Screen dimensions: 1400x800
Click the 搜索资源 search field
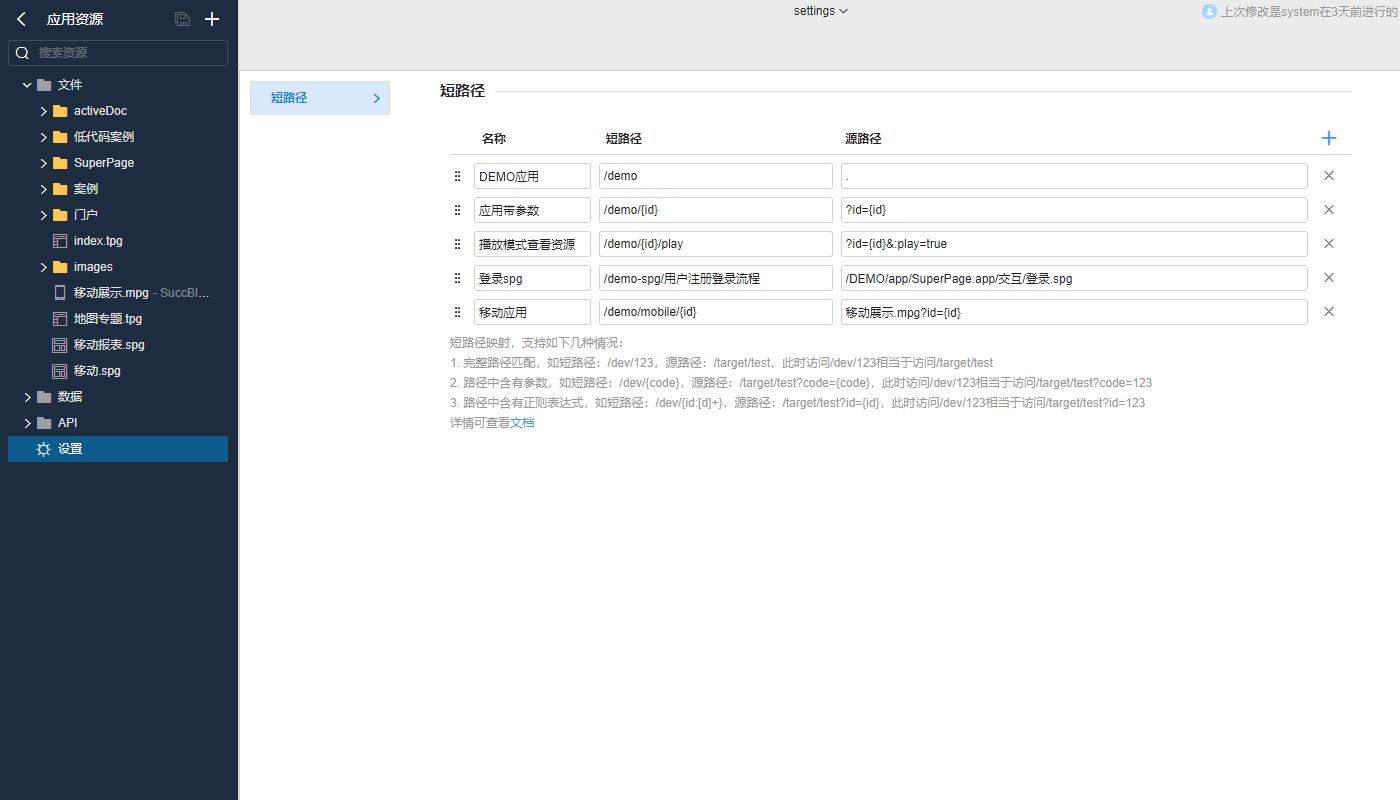128,53
